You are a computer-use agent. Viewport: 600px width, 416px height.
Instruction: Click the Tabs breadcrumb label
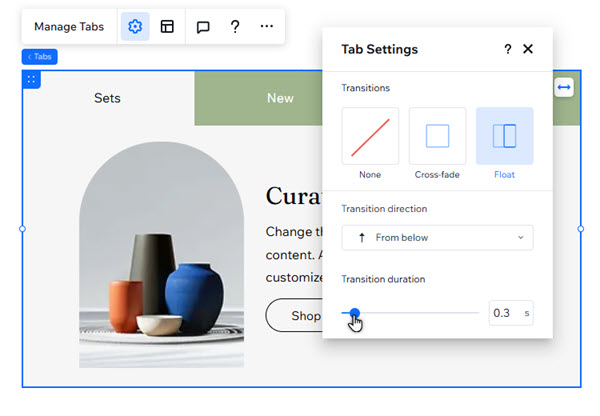pyautogui.click(x=40, y=57)
